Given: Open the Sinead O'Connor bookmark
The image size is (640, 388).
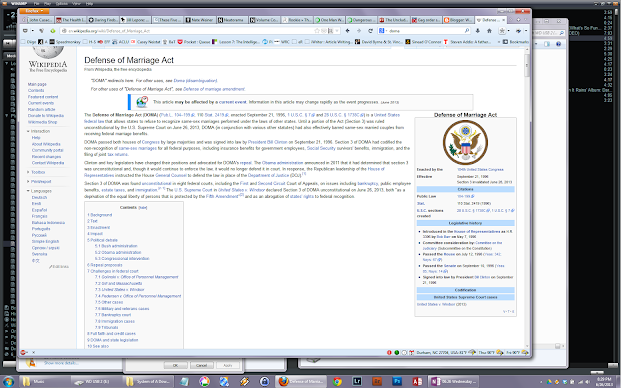Looking at the screenshot, I should coord(423,42).
